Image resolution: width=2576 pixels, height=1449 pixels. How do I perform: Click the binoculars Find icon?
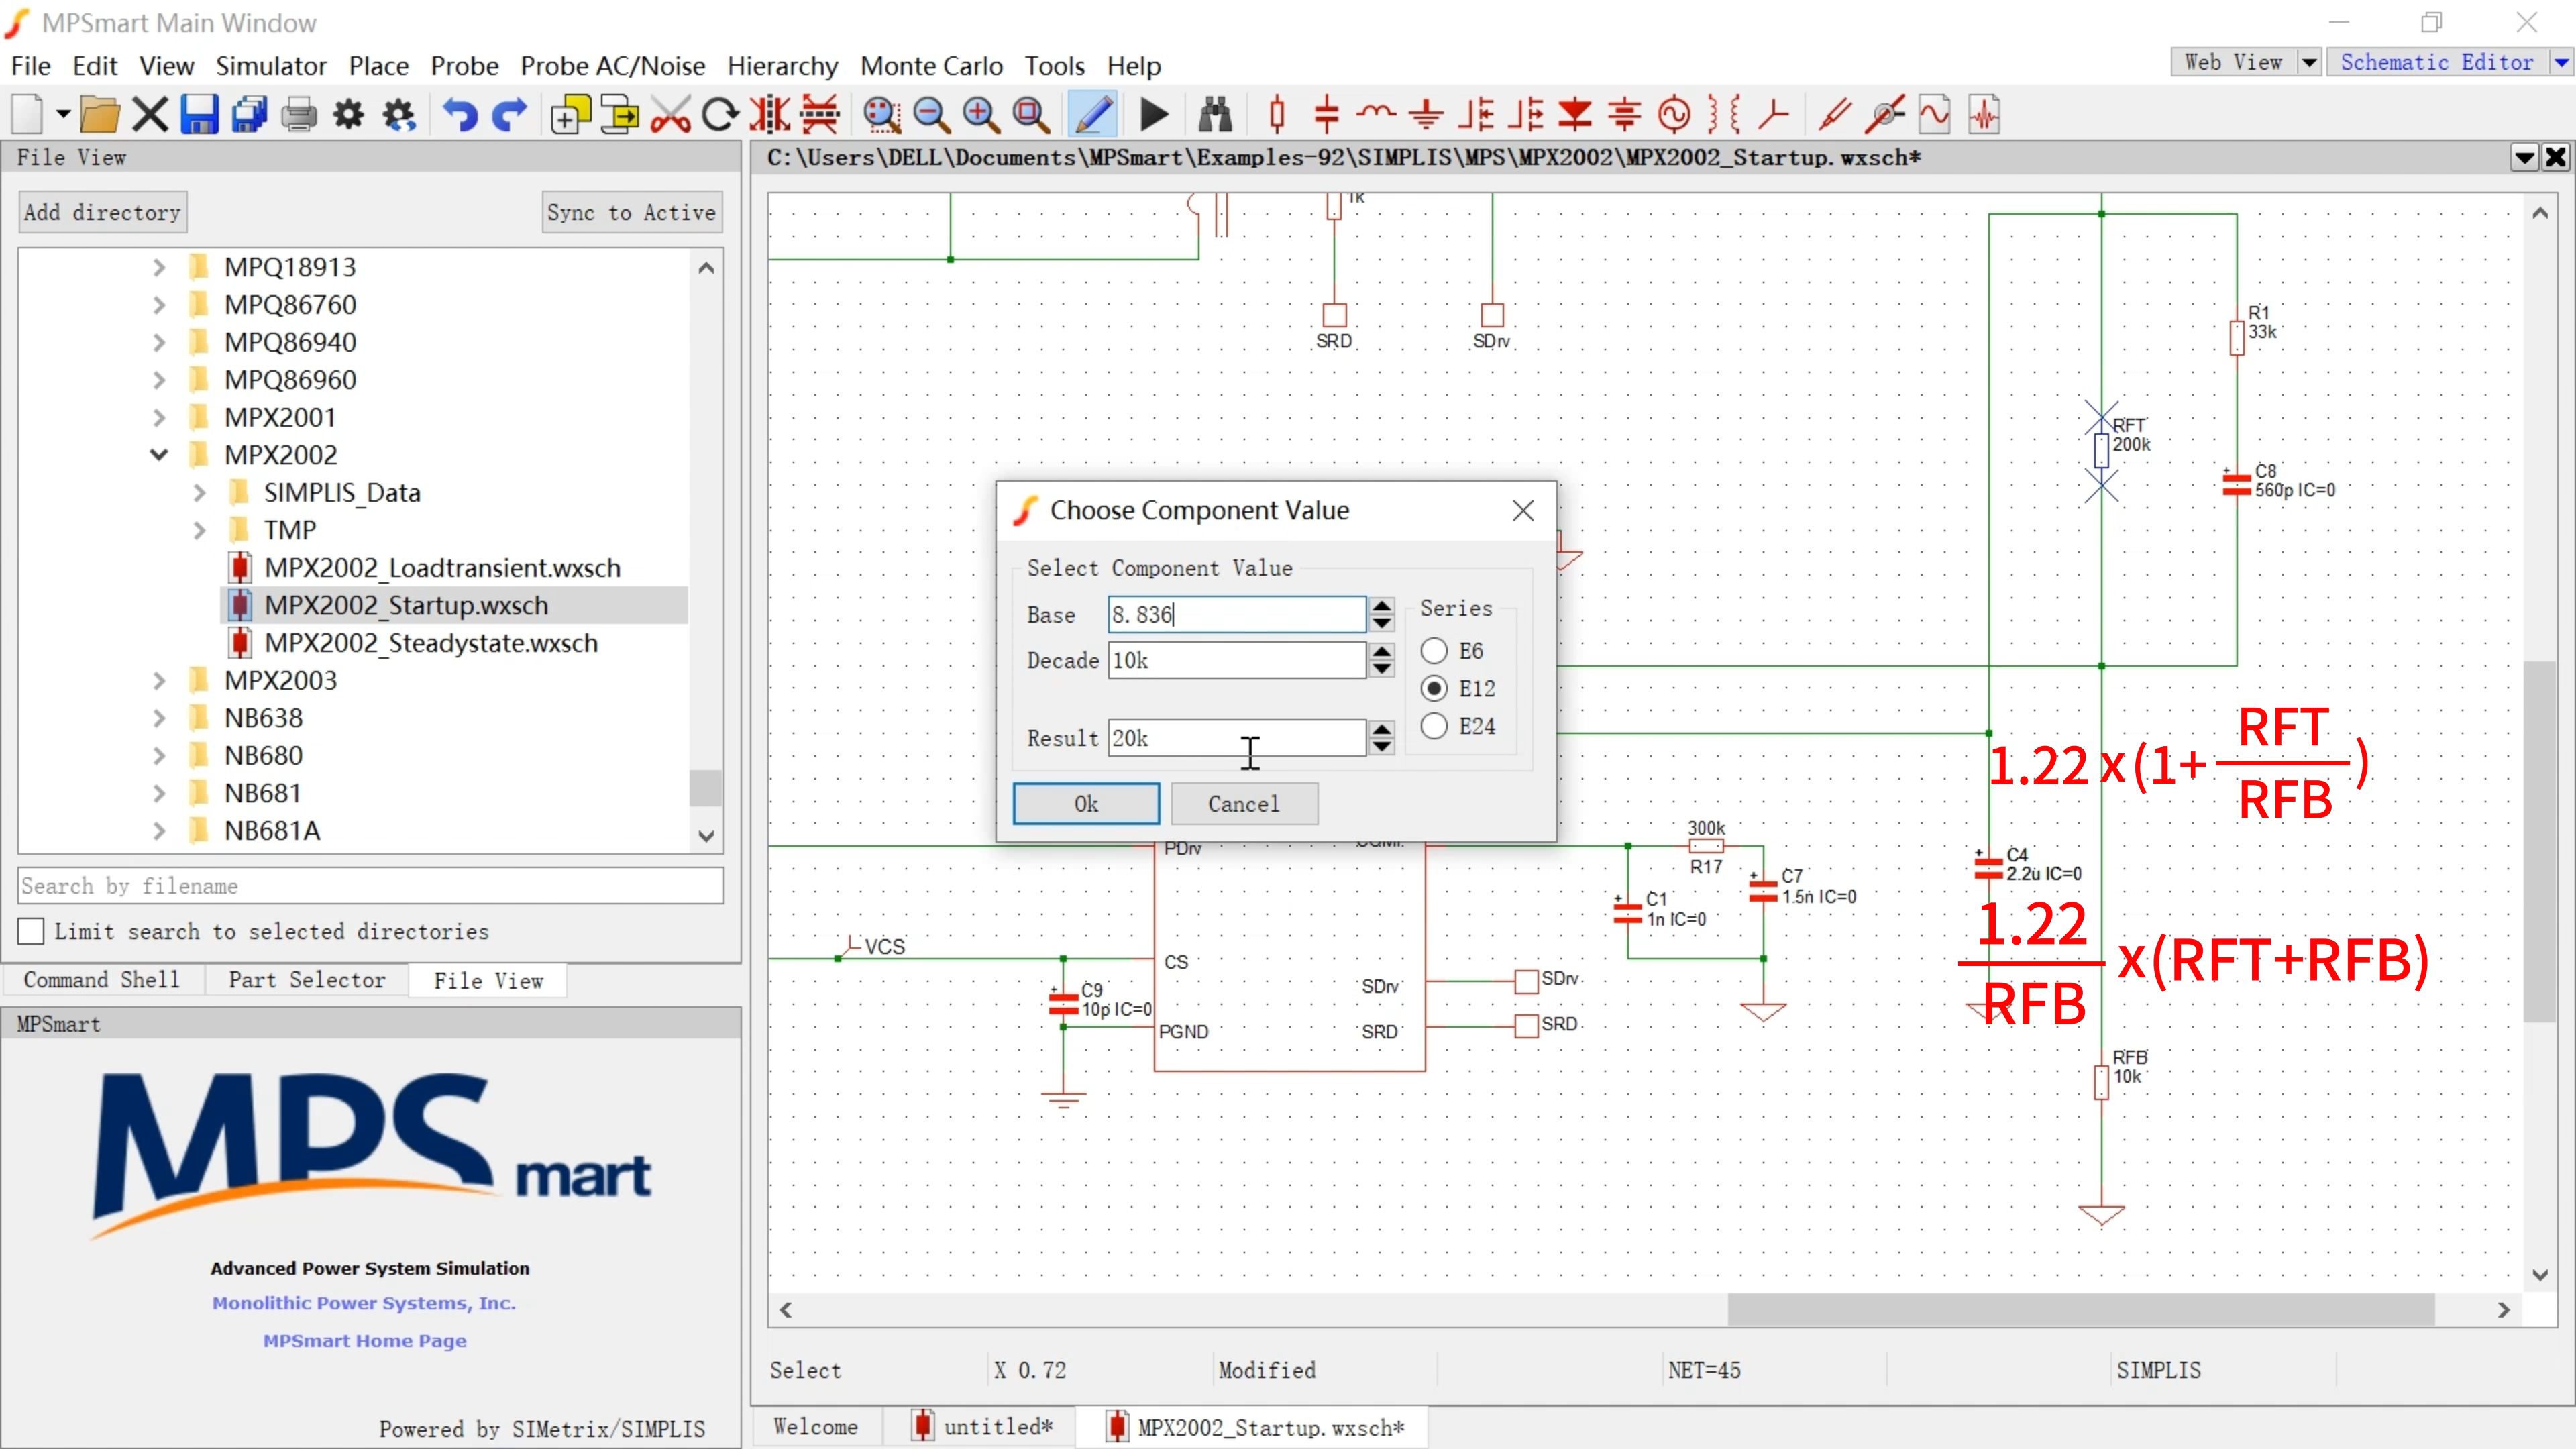tap(1215, 115)
